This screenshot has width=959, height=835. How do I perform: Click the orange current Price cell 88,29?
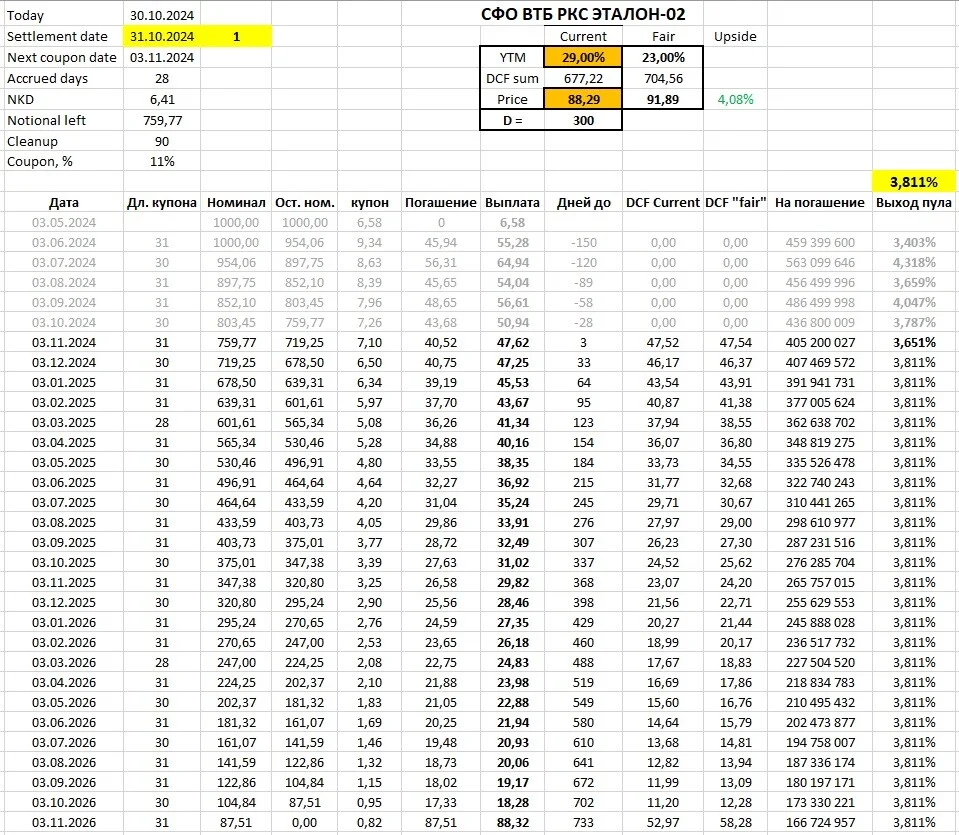[583, 99]
